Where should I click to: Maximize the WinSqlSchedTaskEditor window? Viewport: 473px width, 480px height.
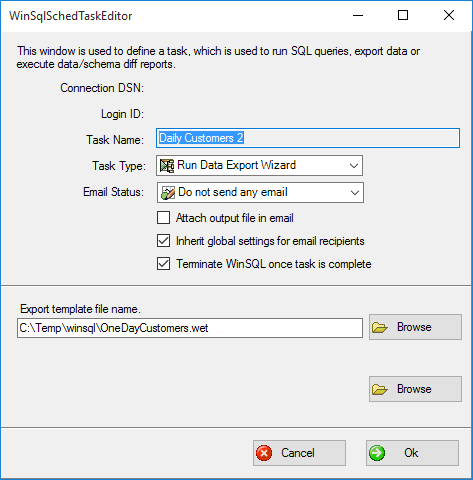pyautogui.click(x=403, y=15)
